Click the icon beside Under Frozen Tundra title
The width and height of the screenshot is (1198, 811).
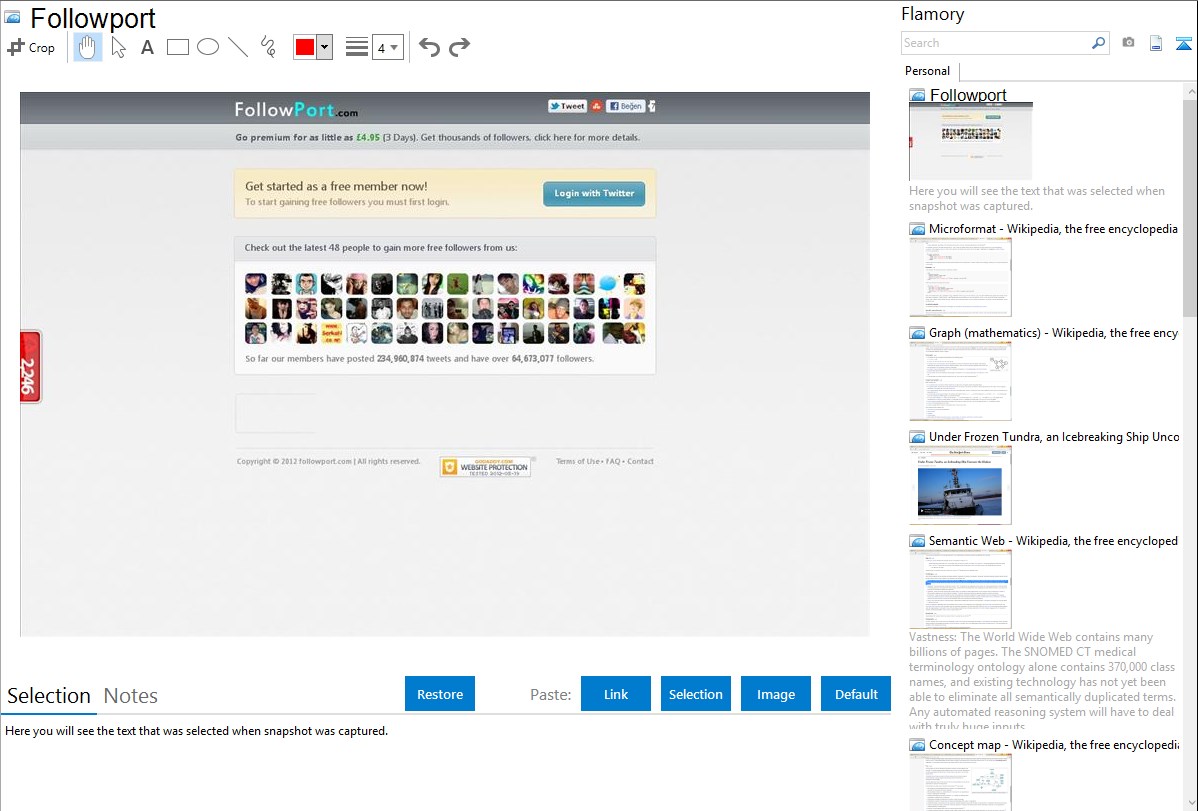[917, 436]
